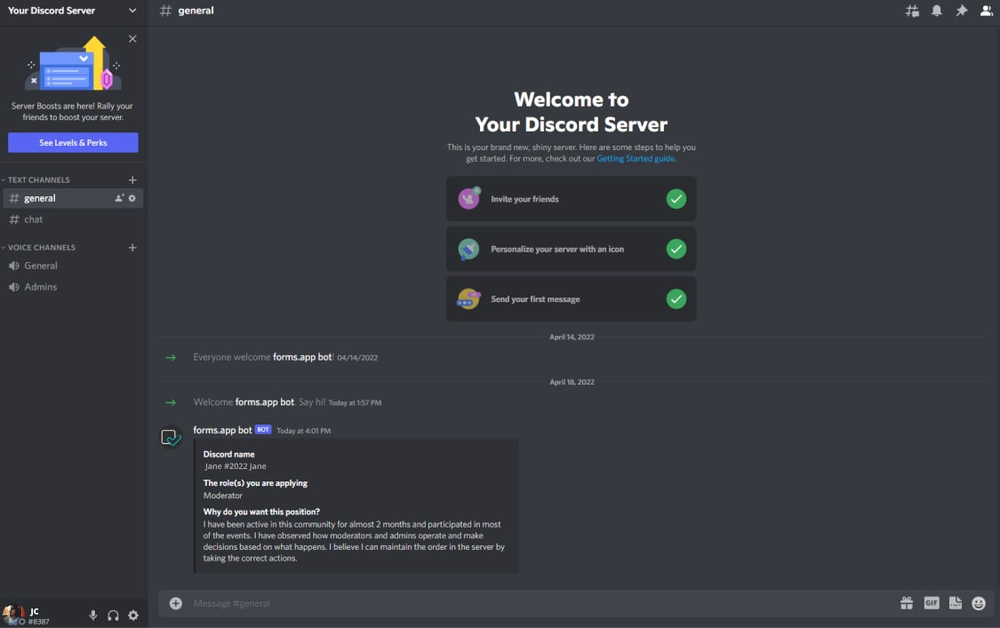Screen dimensions: 1000x628
Task: Collapse the Text Channels category
Action: click(x=39, y=180)
